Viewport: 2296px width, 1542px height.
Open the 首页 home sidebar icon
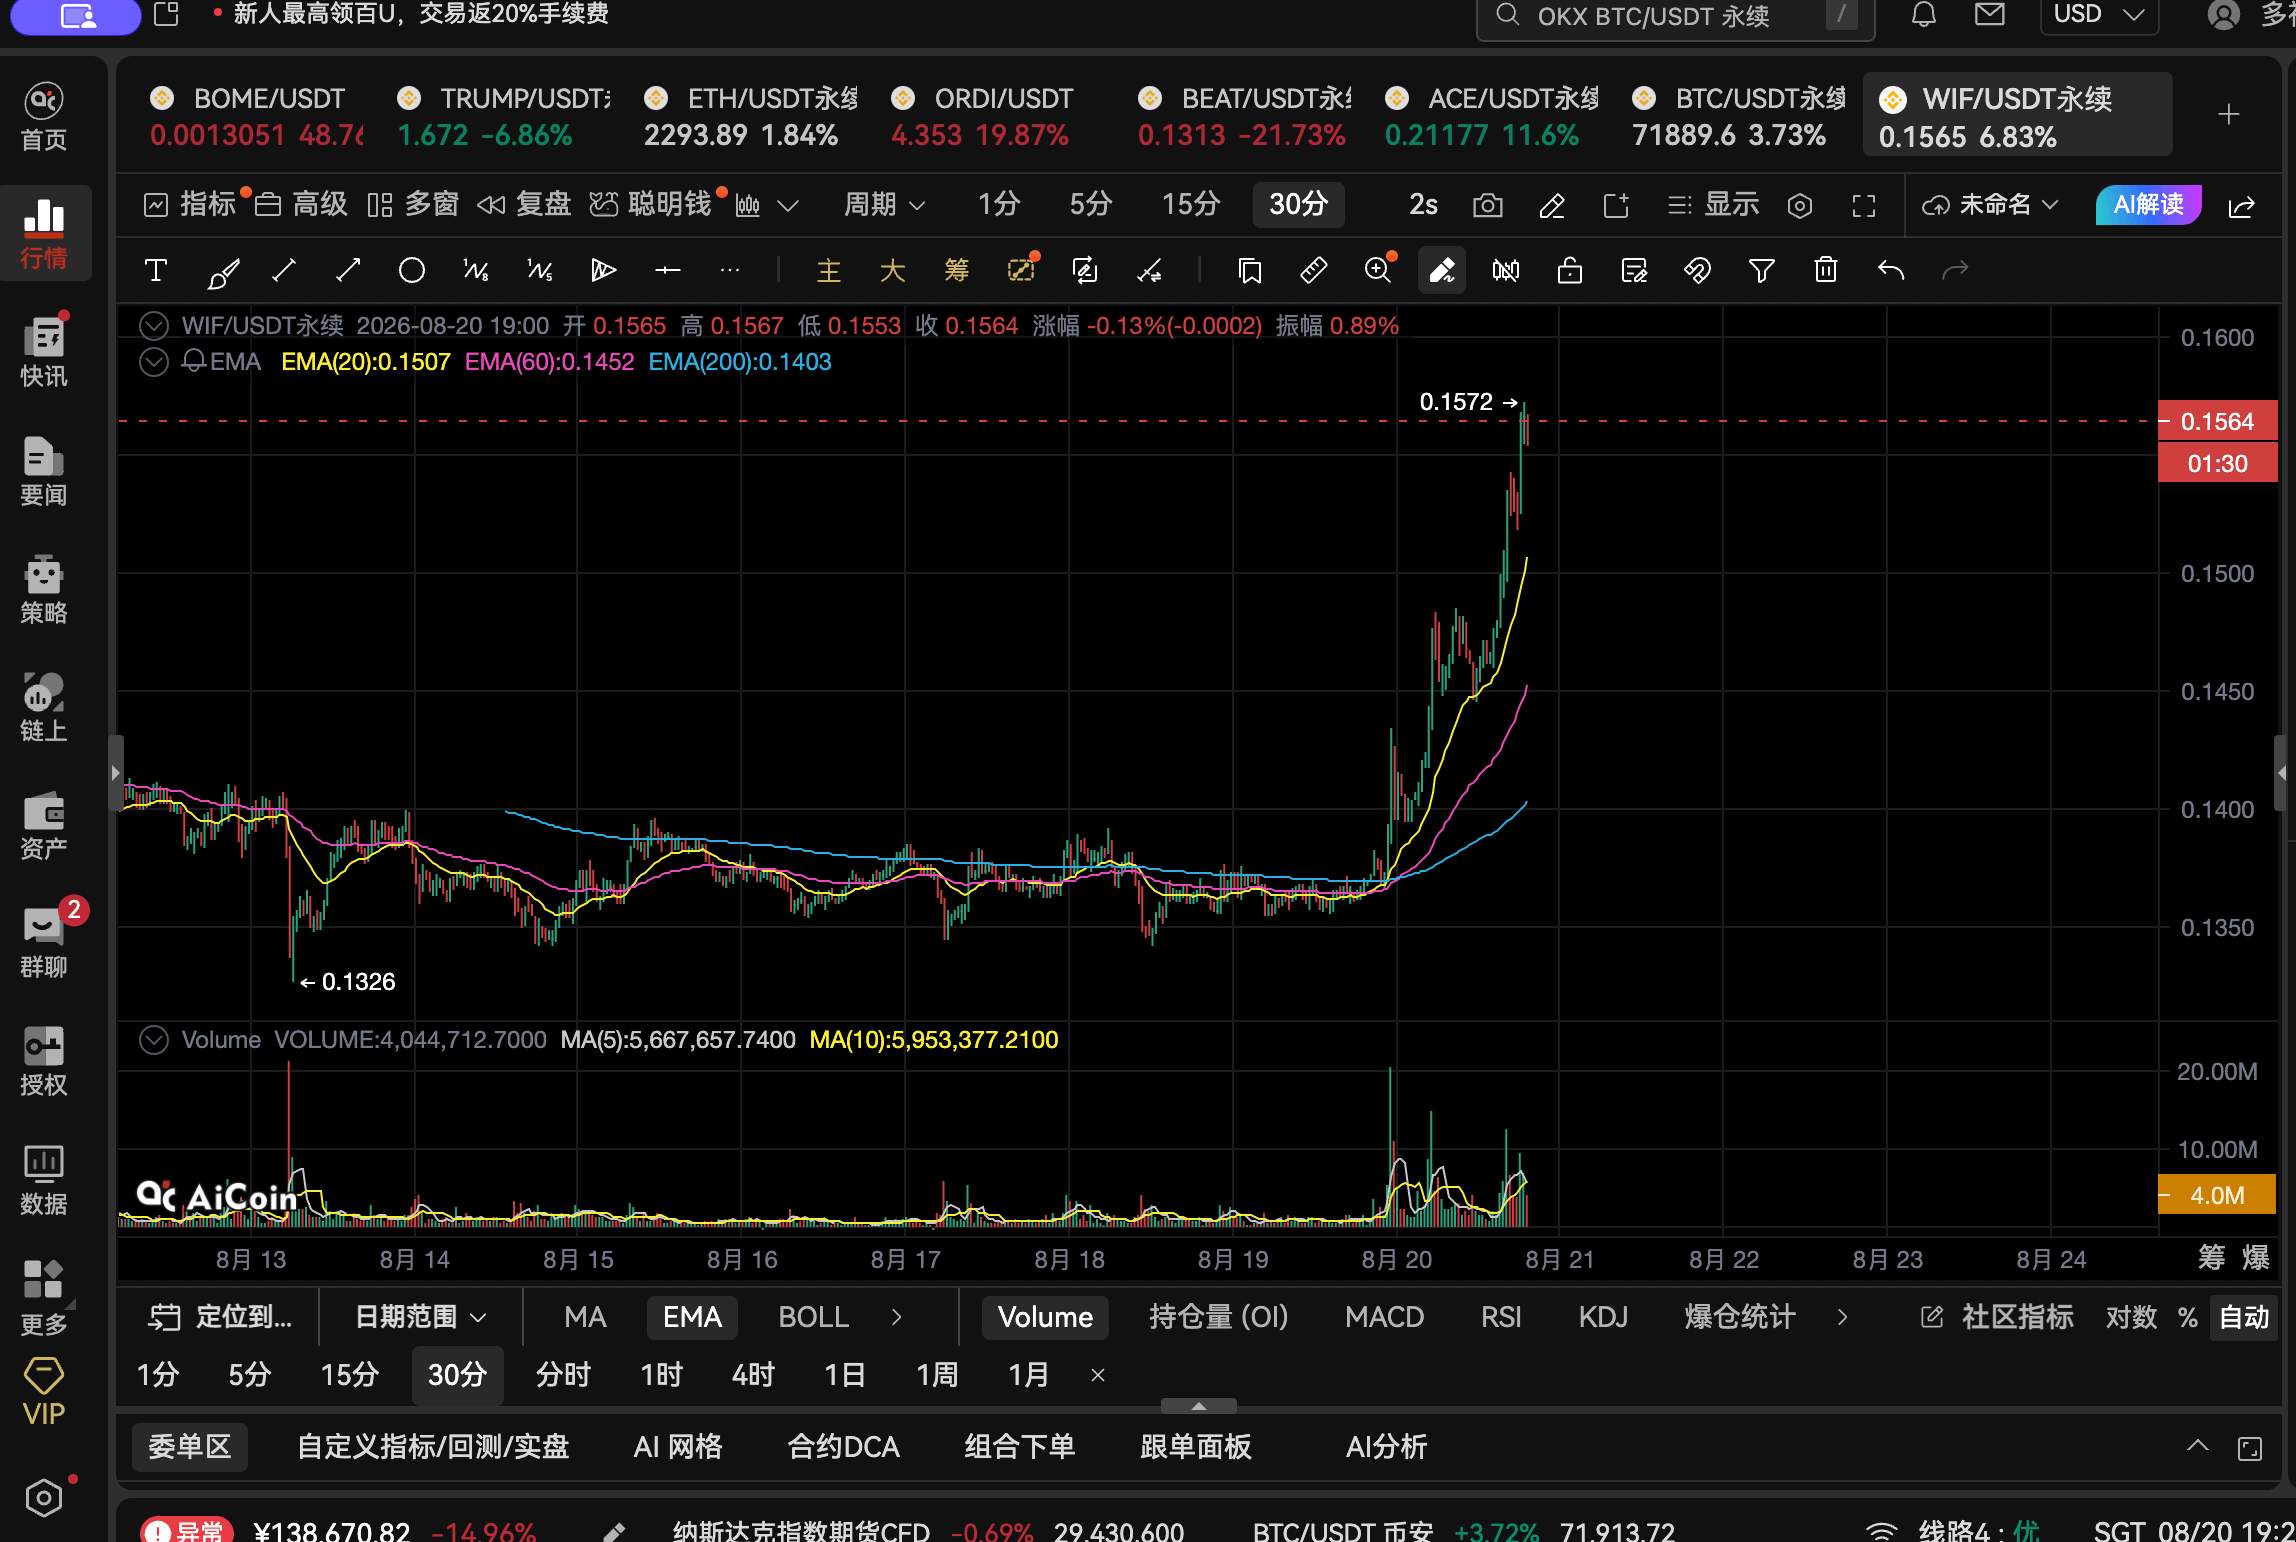click(44, 117)
